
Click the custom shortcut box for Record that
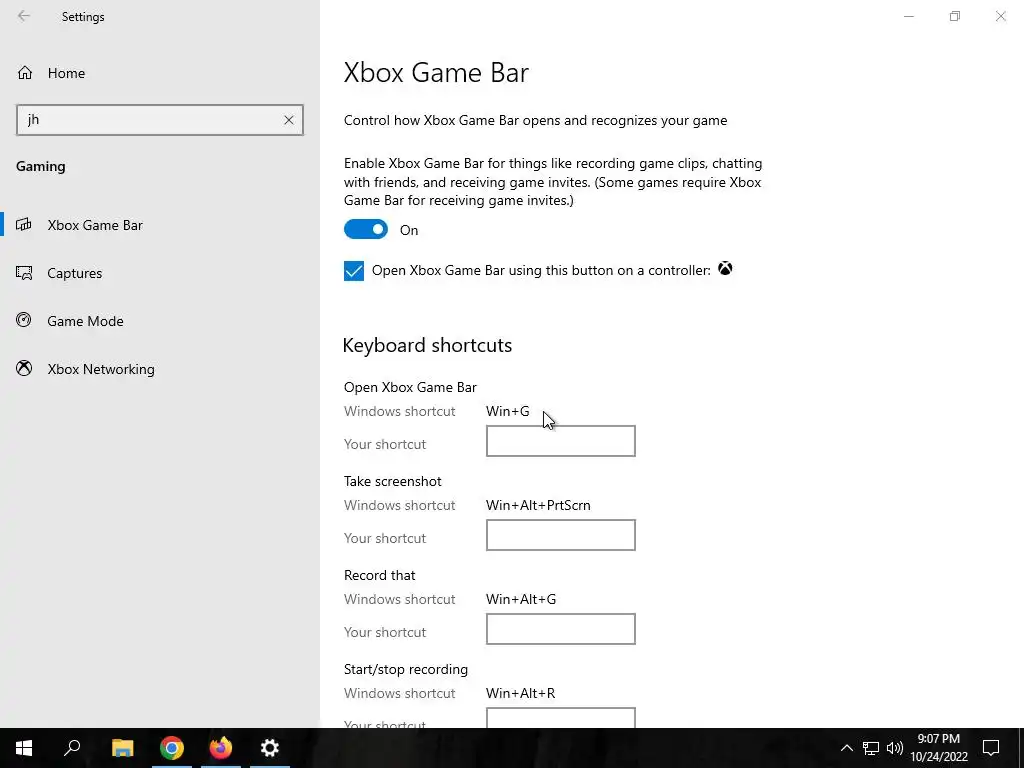point(560,629)
